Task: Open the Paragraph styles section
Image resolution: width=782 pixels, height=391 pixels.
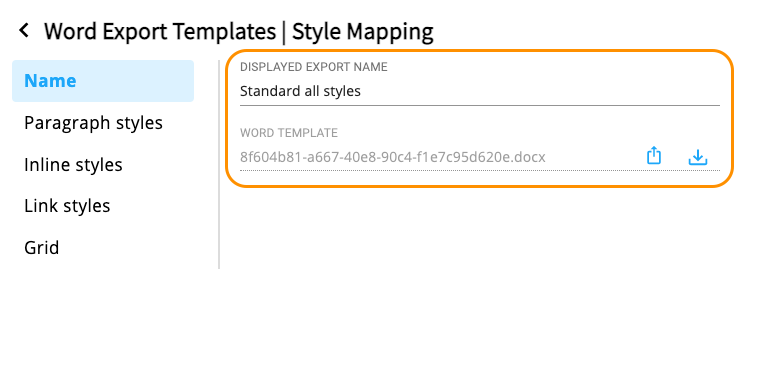Action: (93, 123)
